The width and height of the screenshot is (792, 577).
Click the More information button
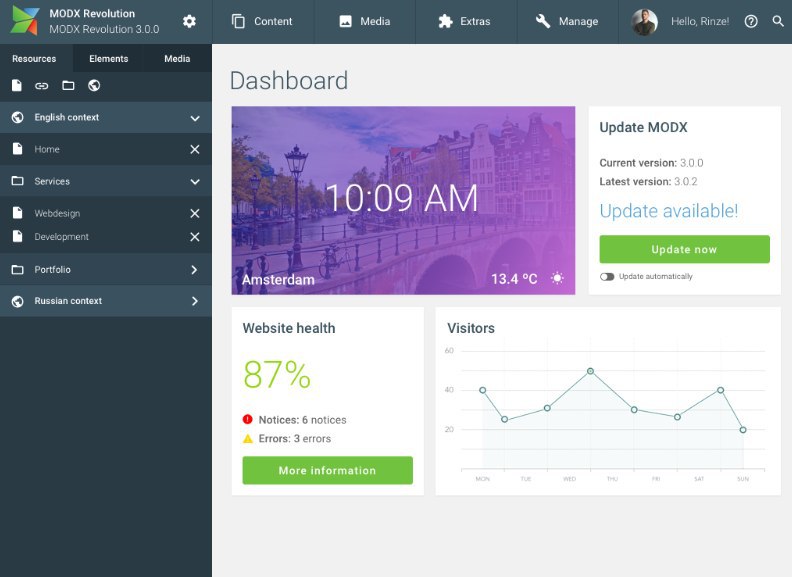327,470
